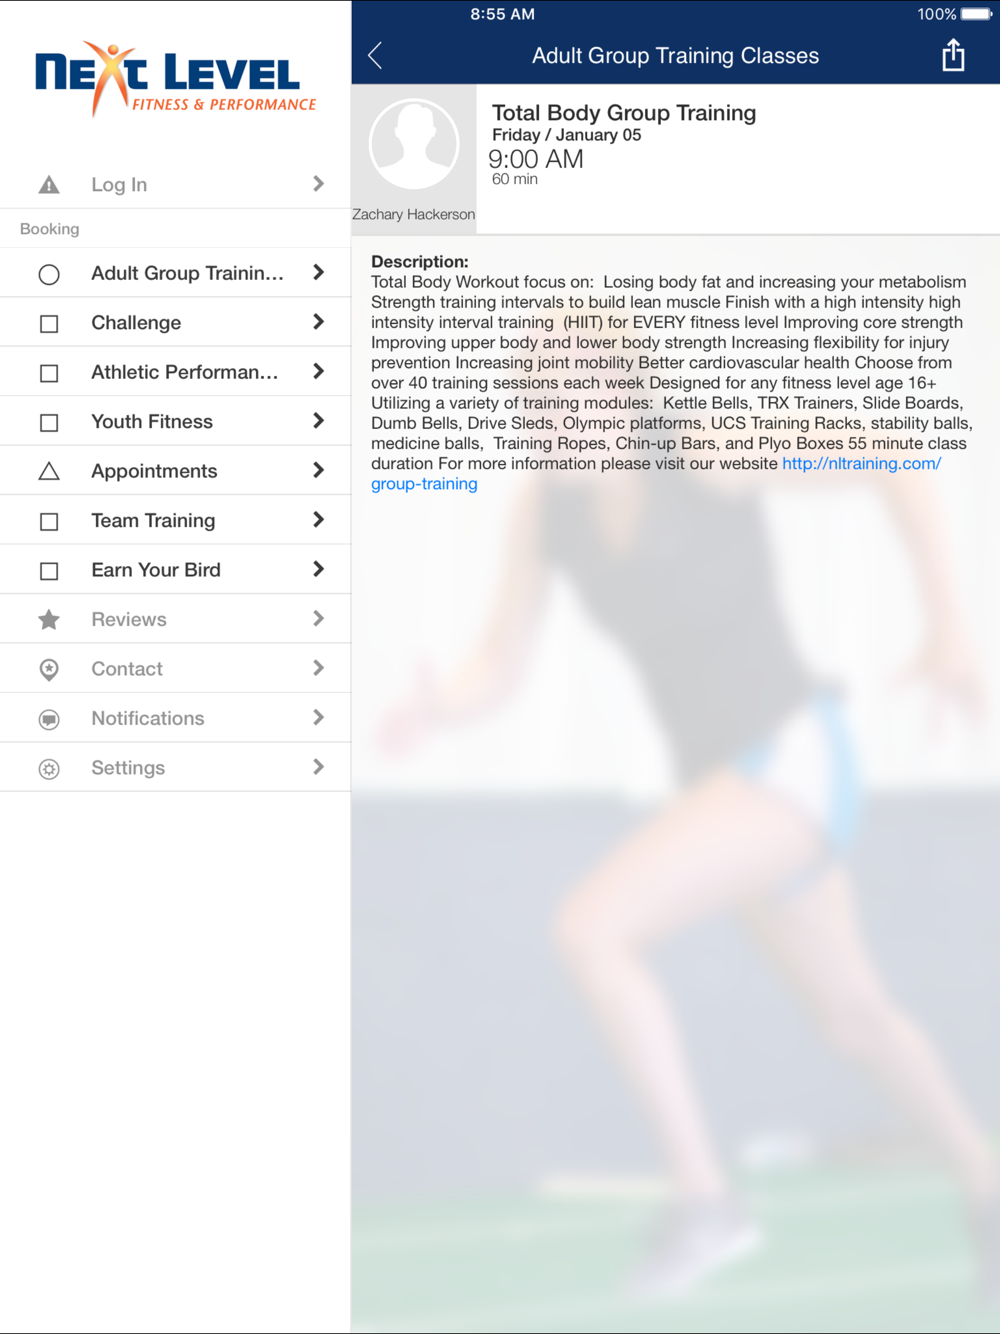1000x1334 pixels.
Task: Open the Log In menu item
Action: (x=175, y=184)
